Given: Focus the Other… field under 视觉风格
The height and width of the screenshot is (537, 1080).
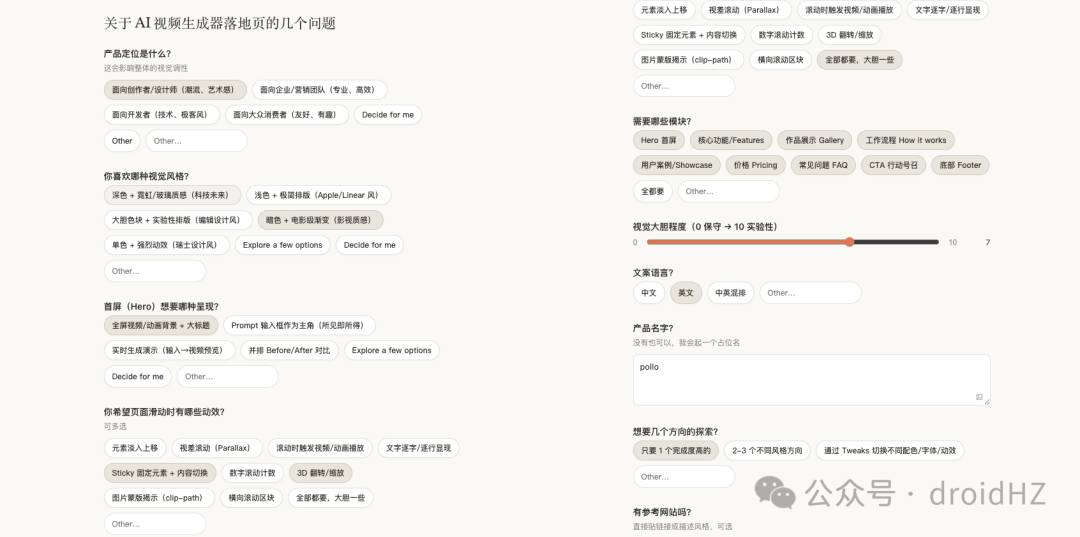Looking at the screenshot, I should tap(155, 271).
